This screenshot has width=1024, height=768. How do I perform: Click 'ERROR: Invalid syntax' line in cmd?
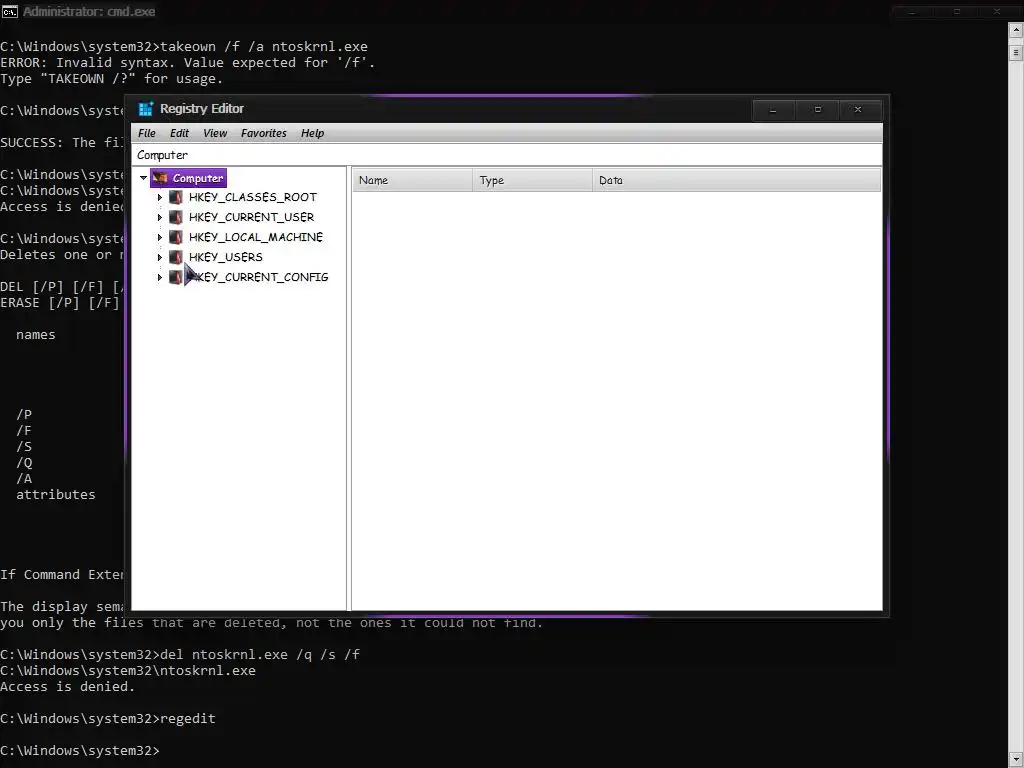pos(187,63)
